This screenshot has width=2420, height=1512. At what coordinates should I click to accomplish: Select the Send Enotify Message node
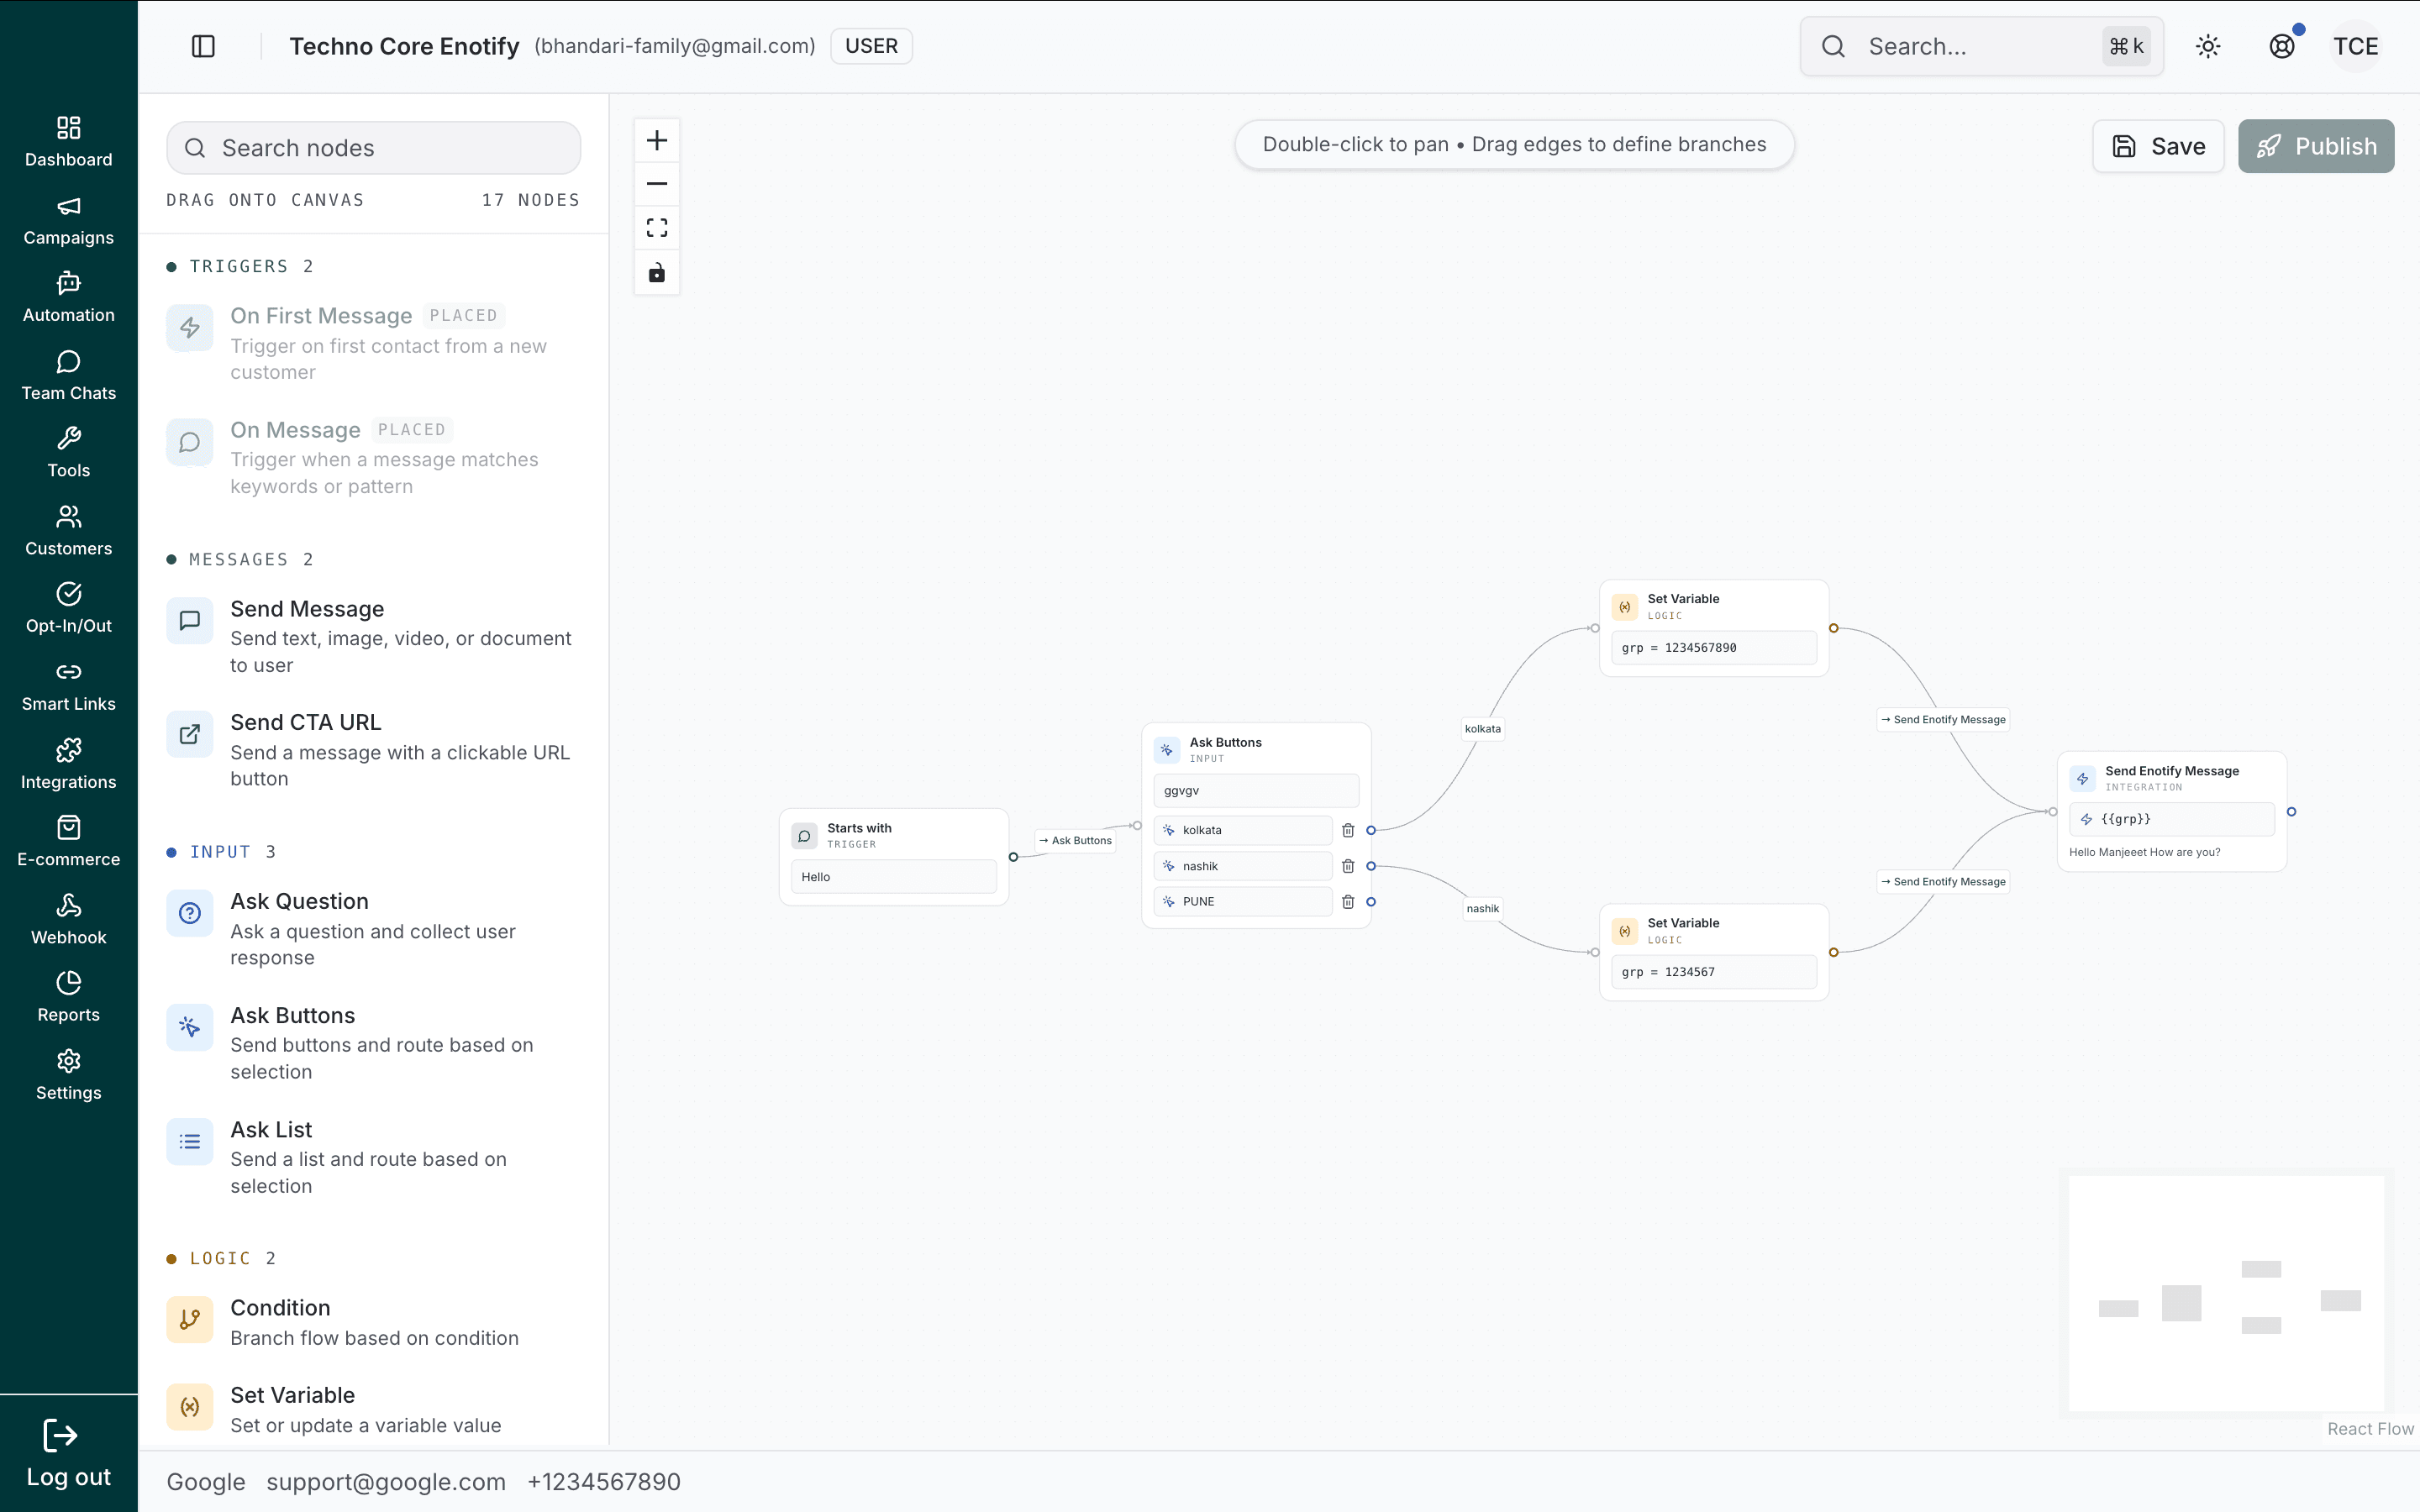click(2172, 811)
